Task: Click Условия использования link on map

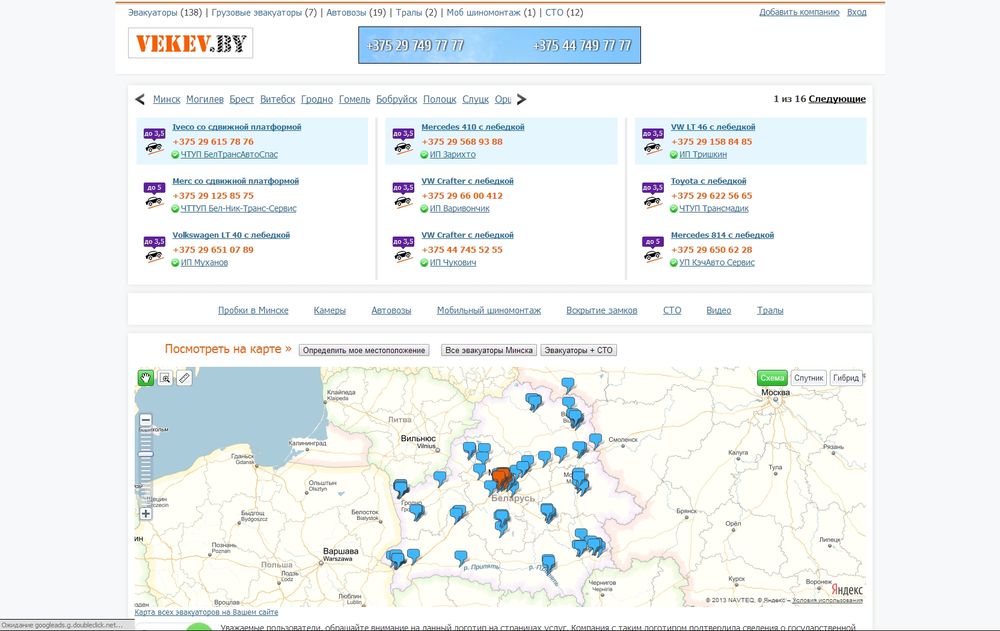Action: (x=827, y=600)
